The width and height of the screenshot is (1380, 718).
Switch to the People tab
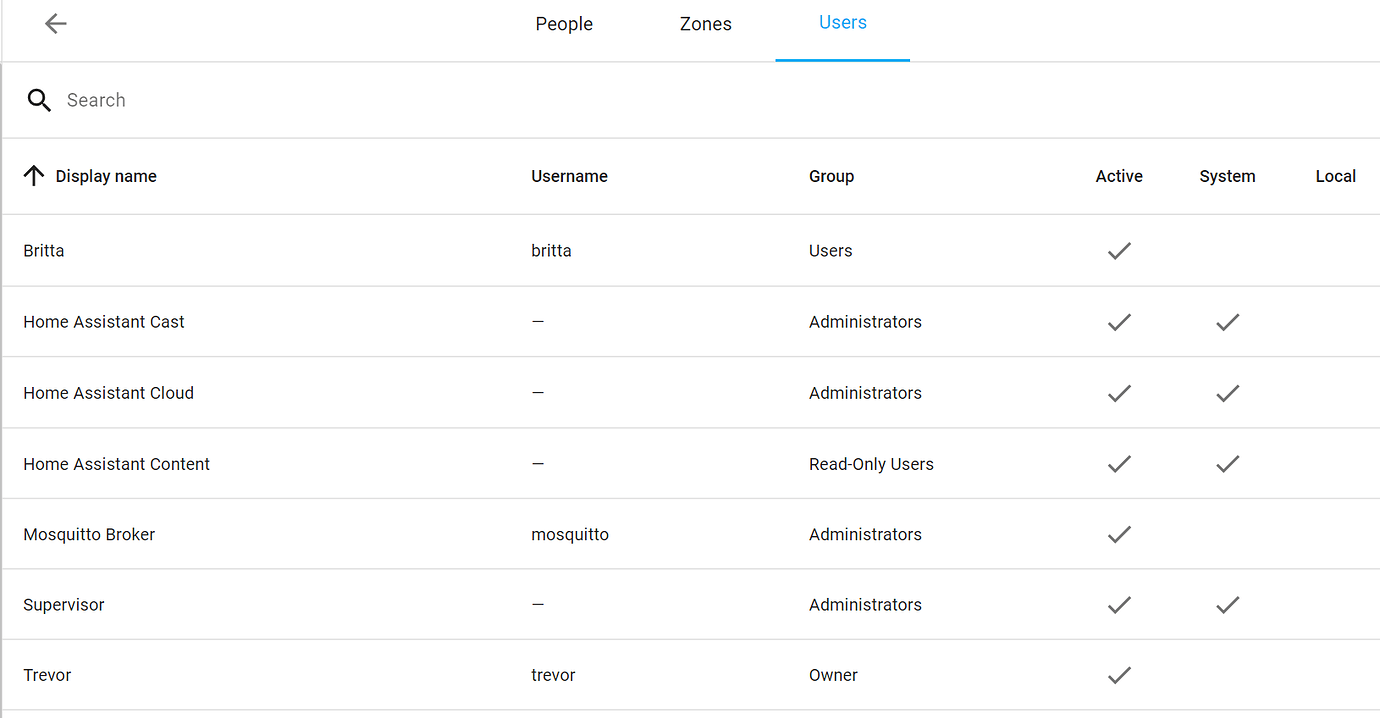564,24
